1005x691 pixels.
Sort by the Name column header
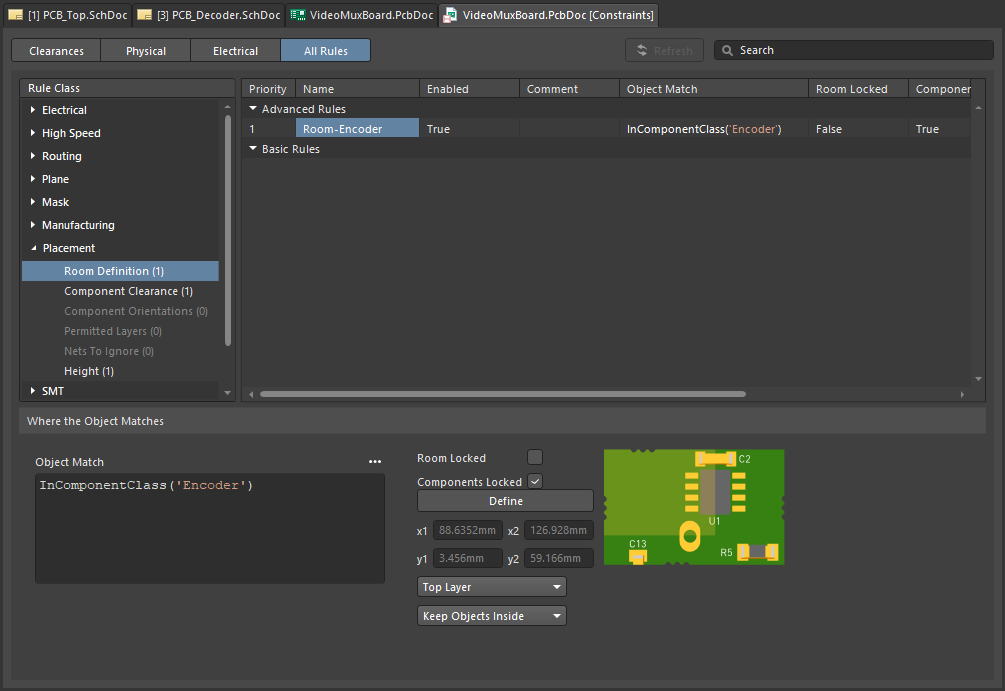pyautogui.click(x=357, y=88)
